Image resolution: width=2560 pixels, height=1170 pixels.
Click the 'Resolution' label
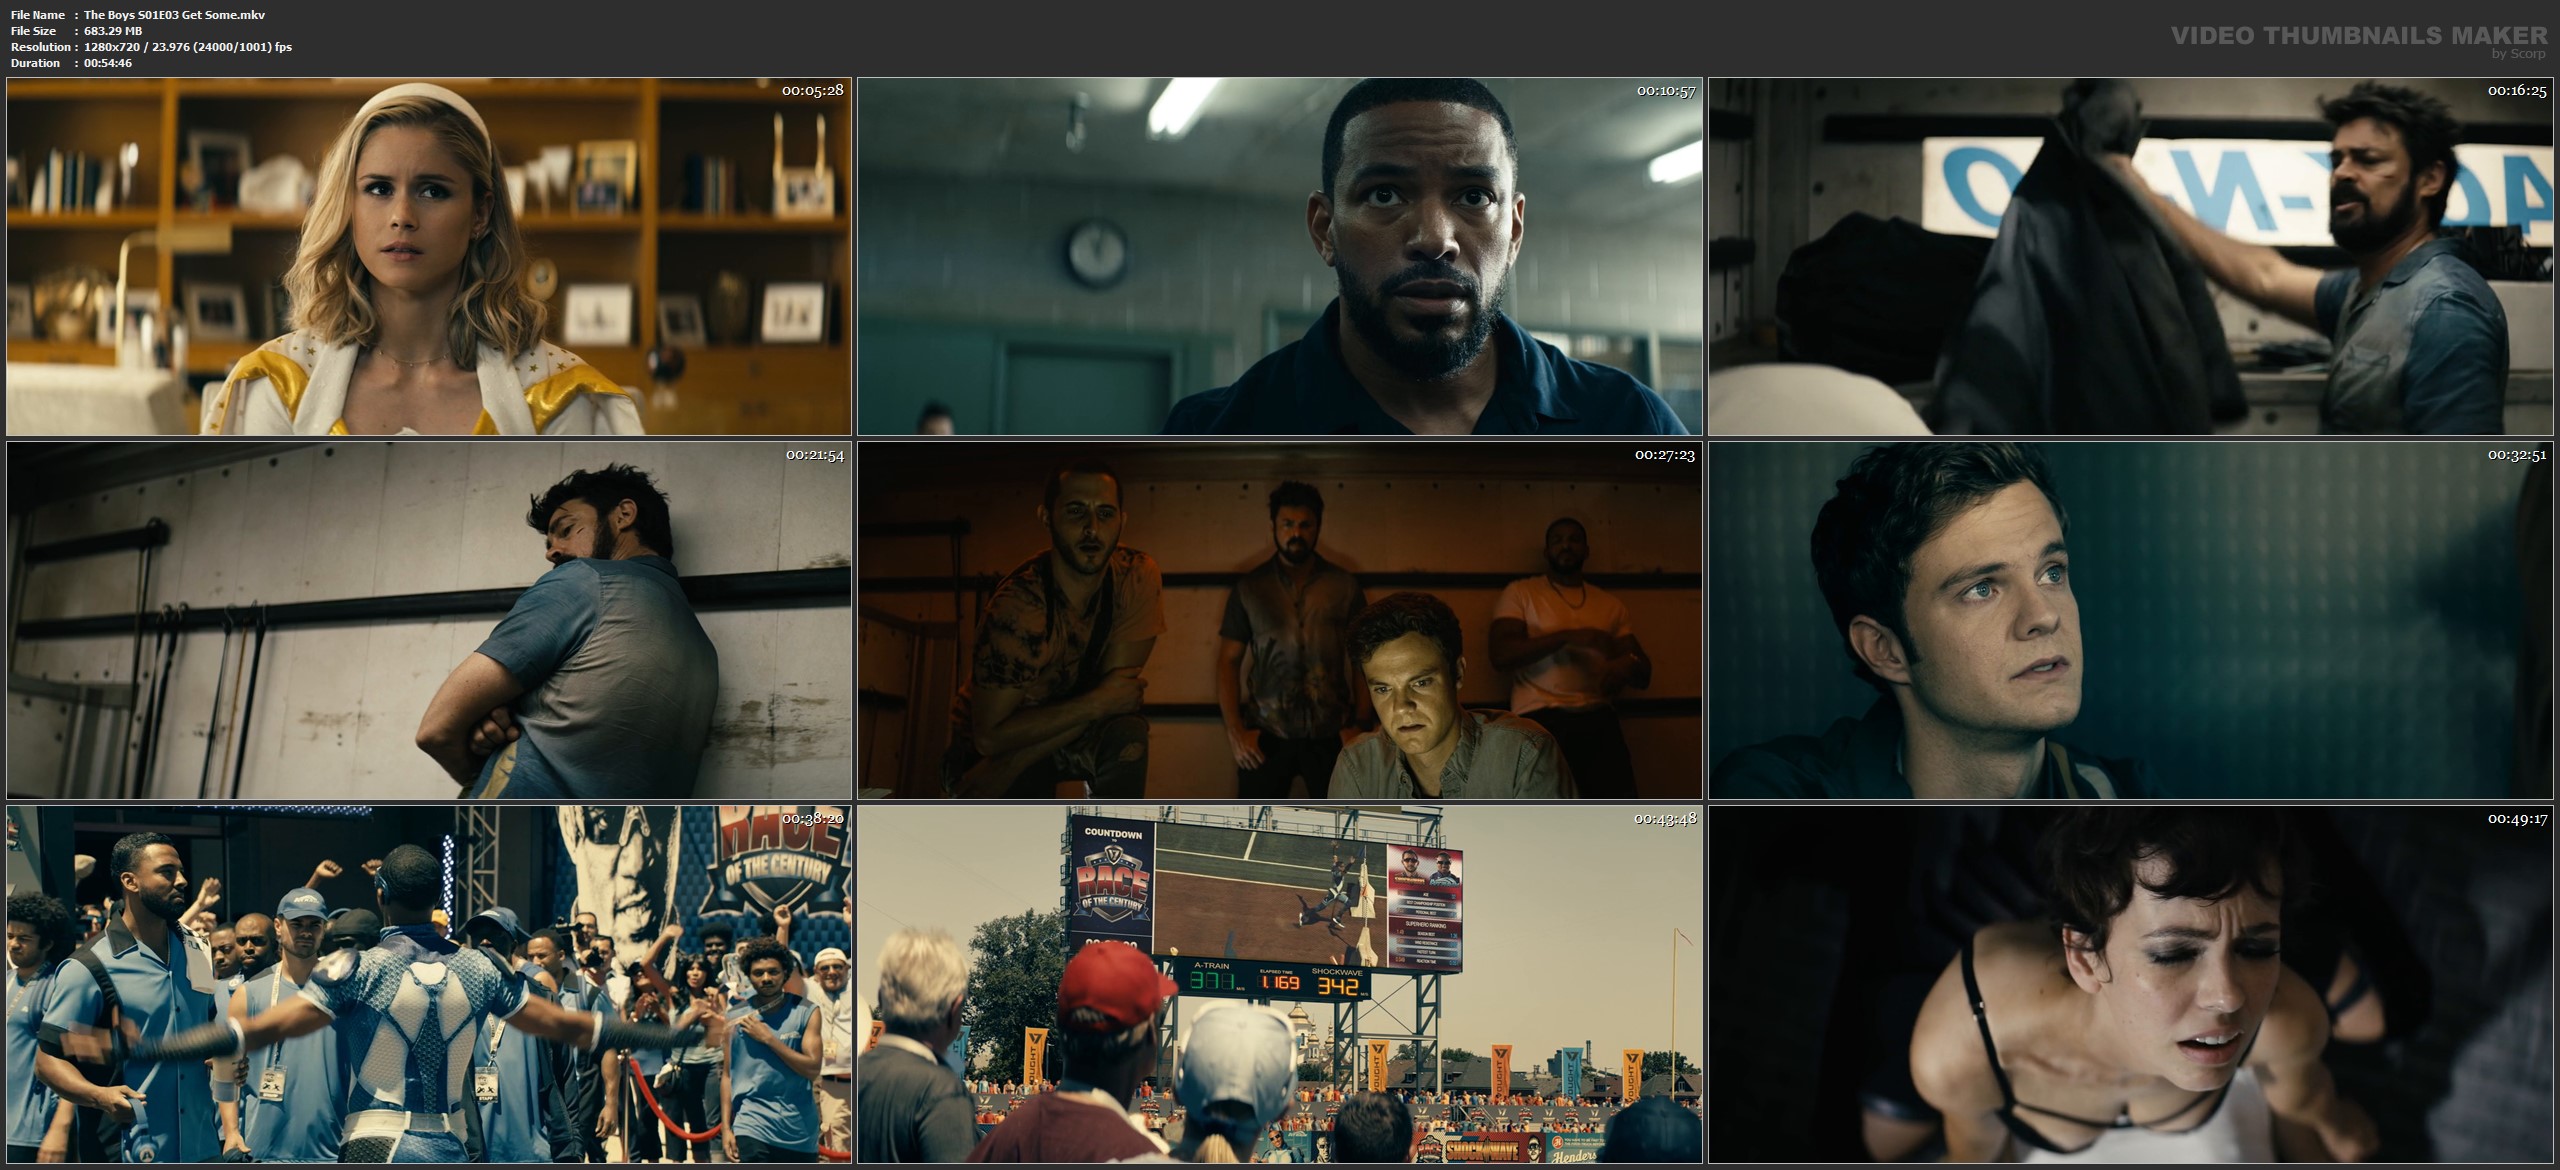40,47
